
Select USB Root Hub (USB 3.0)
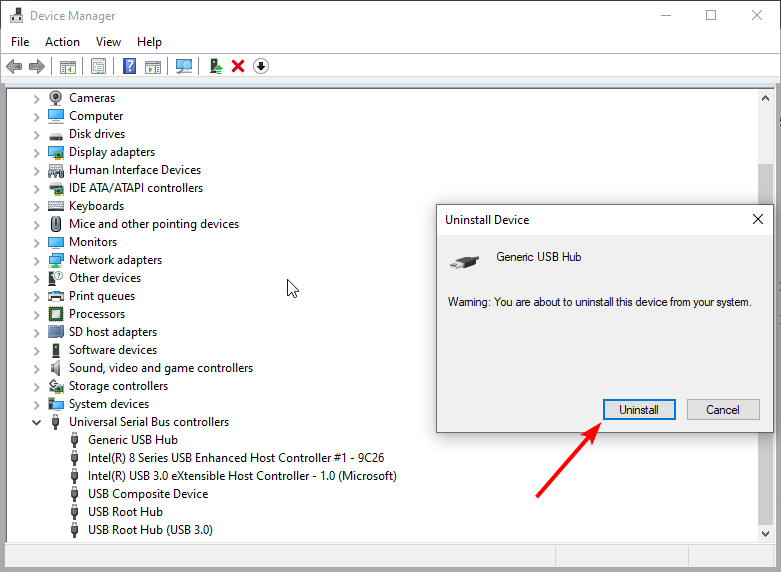(x=150, y=530)
